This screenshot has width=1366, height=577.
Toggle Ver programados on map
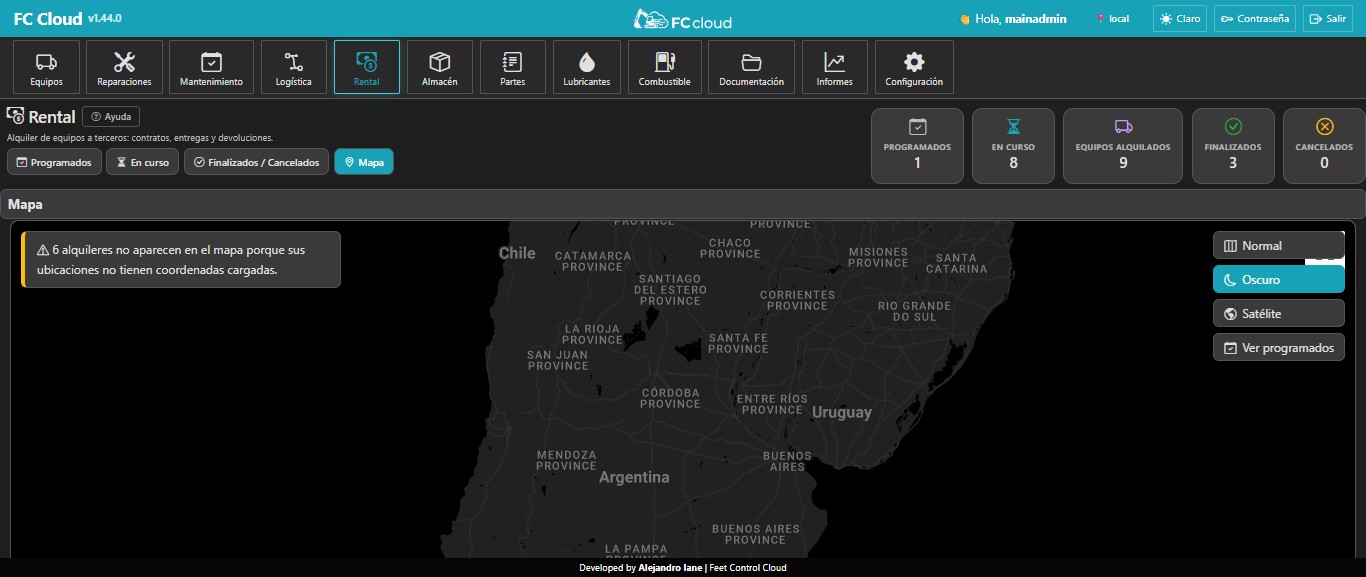pyautogui.click(x=1278, y=348)
